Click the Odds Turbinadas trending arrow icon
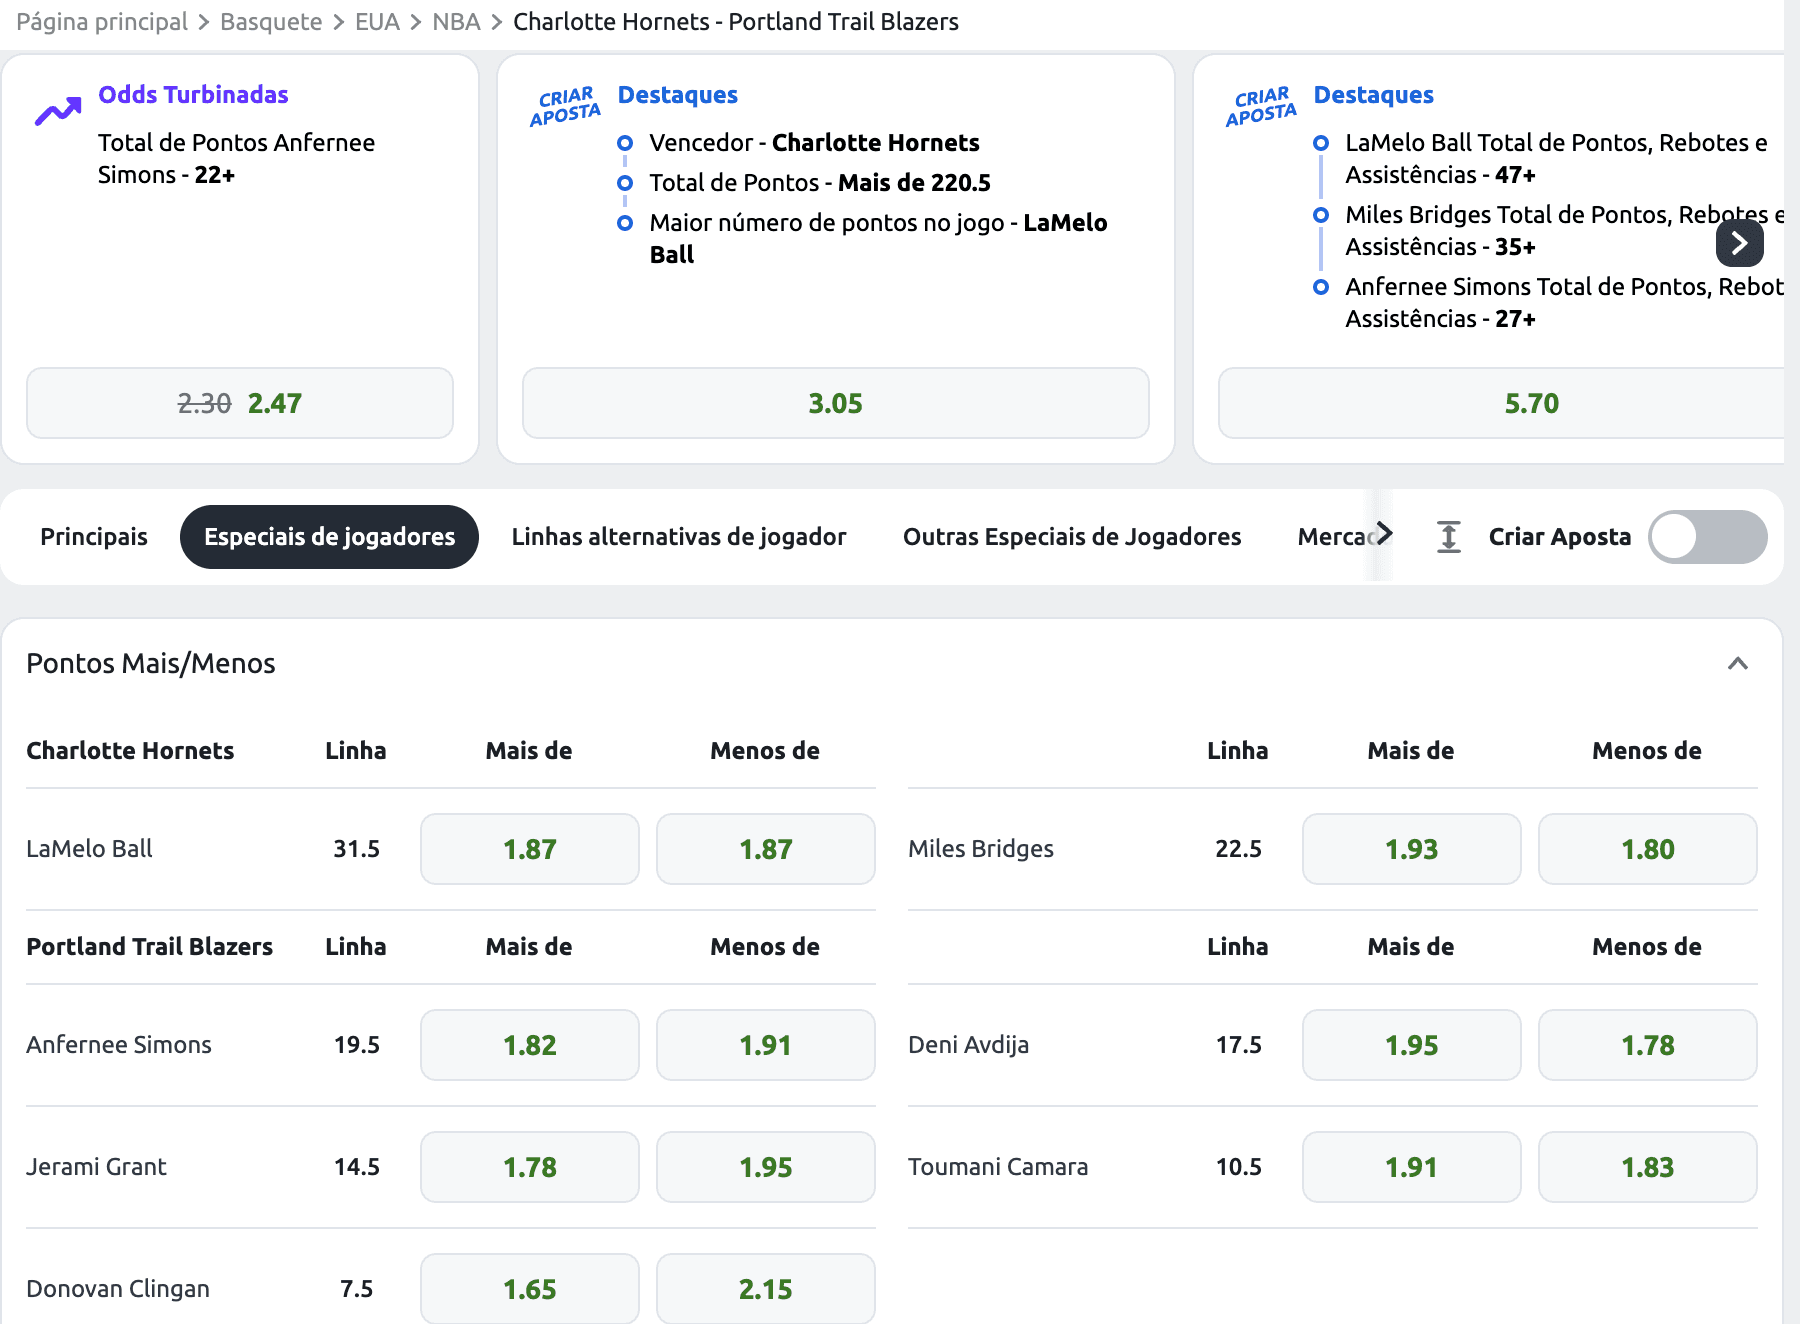The width and height of the screenshot is (1800, 1324). click(58, 111)
